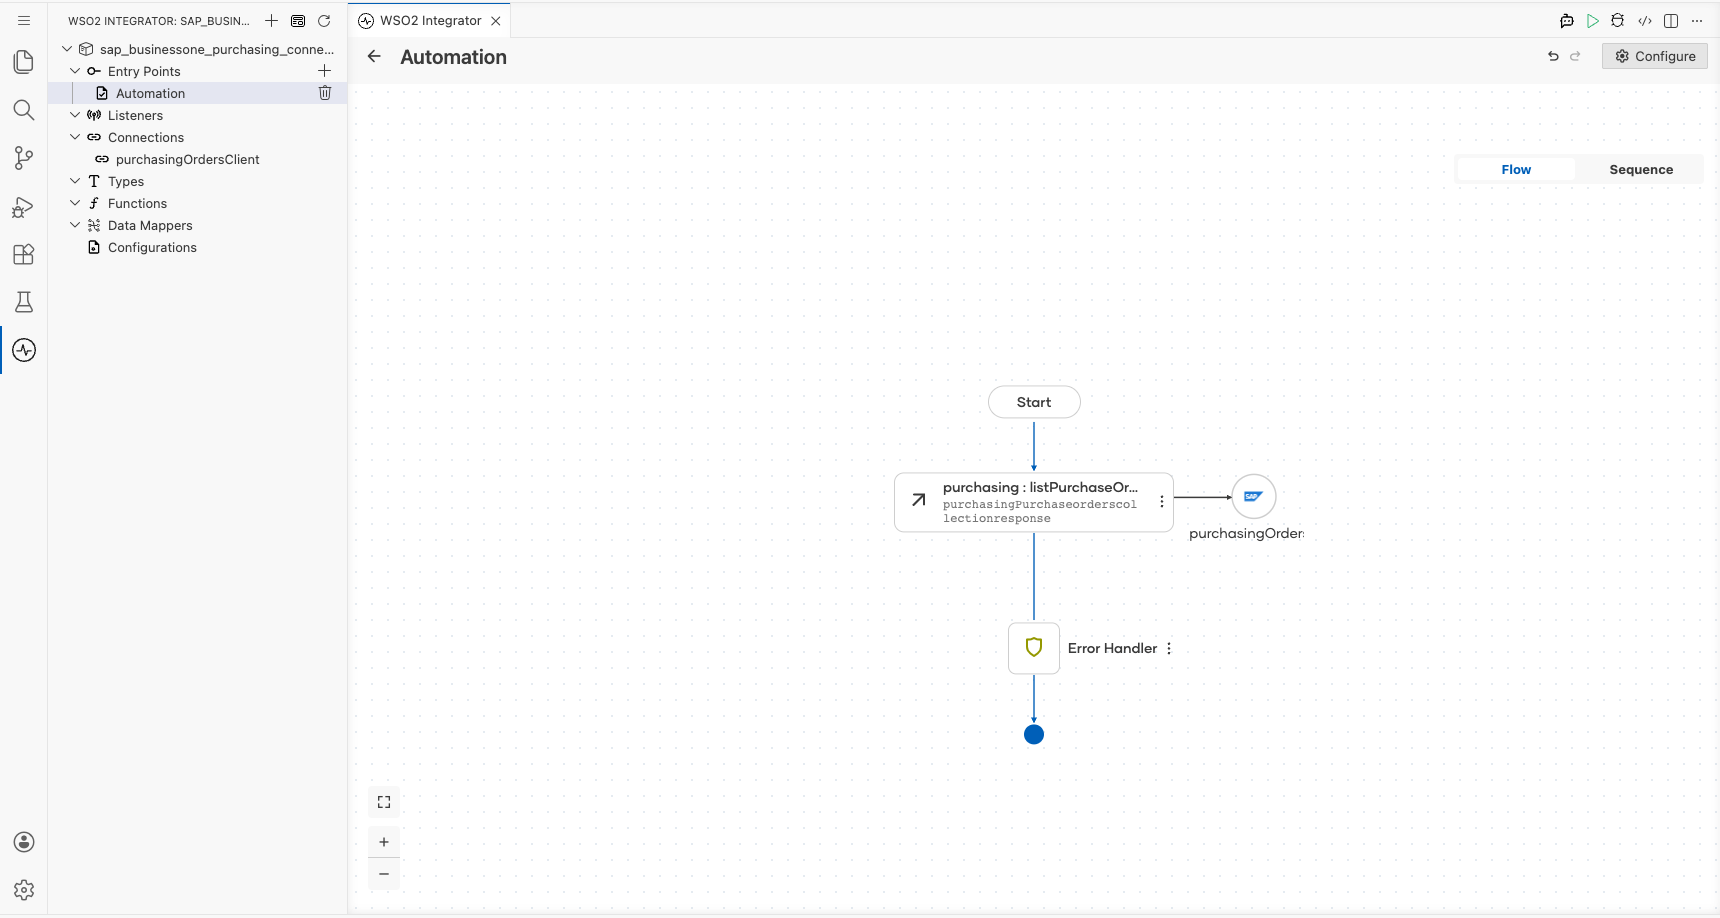The width and height of the screenshot is (1720, 918).
Task: Open purchasingOrdersClient connection in tree
Action: pos(187,159)
